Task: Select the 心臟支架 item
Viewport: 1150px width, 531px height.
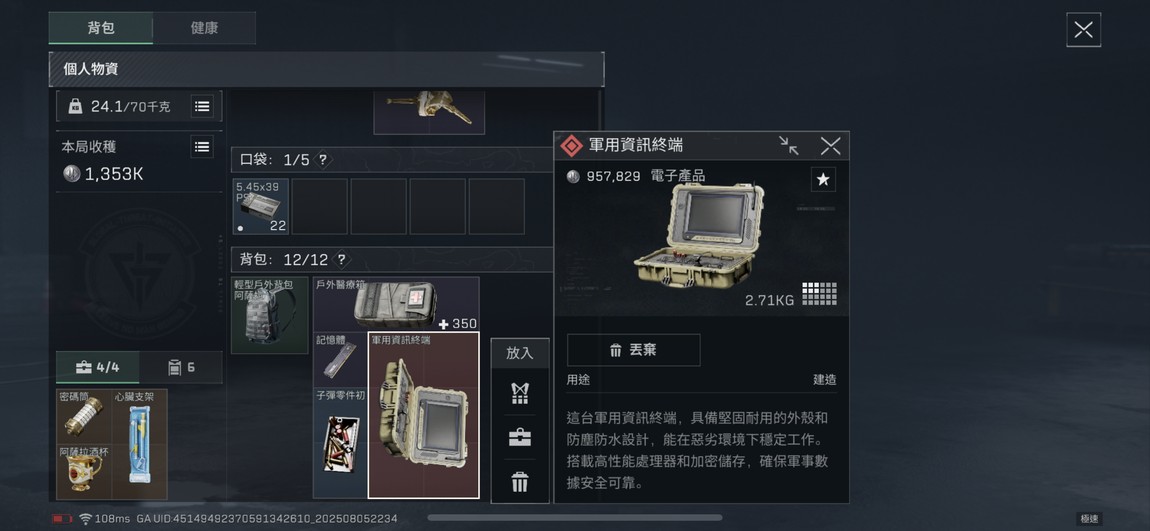Action: coord(139,444)
